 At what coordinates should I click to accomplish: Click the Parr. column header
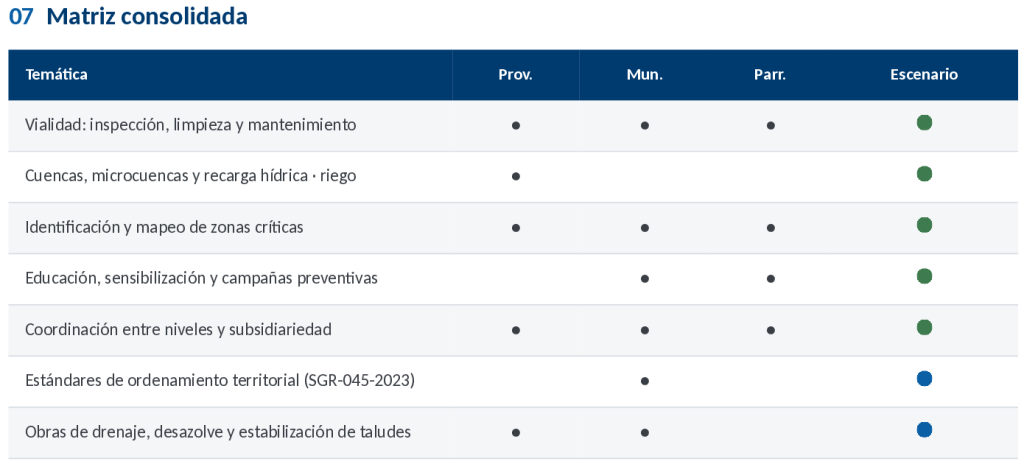click(x=770, y=74)
